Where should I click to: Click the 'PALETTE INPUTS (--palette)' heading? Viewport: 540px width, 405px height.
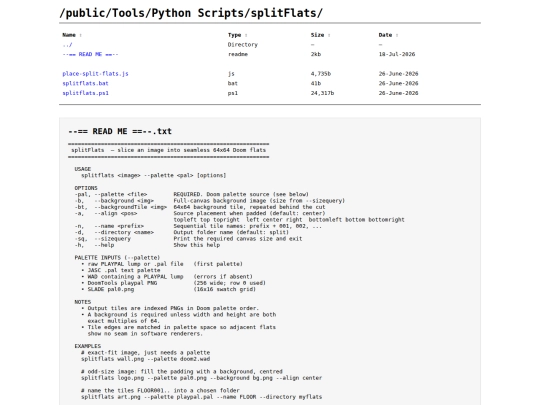coord(117,258)
